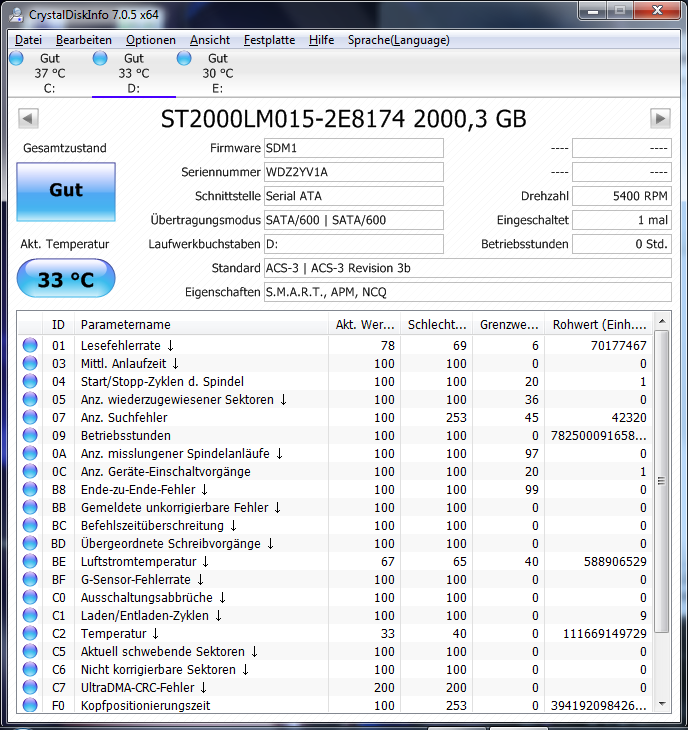Select raw value 111669149729 in Temperatur row
The width and height of the screenshot is (688, 730).
tap(605, 633)
